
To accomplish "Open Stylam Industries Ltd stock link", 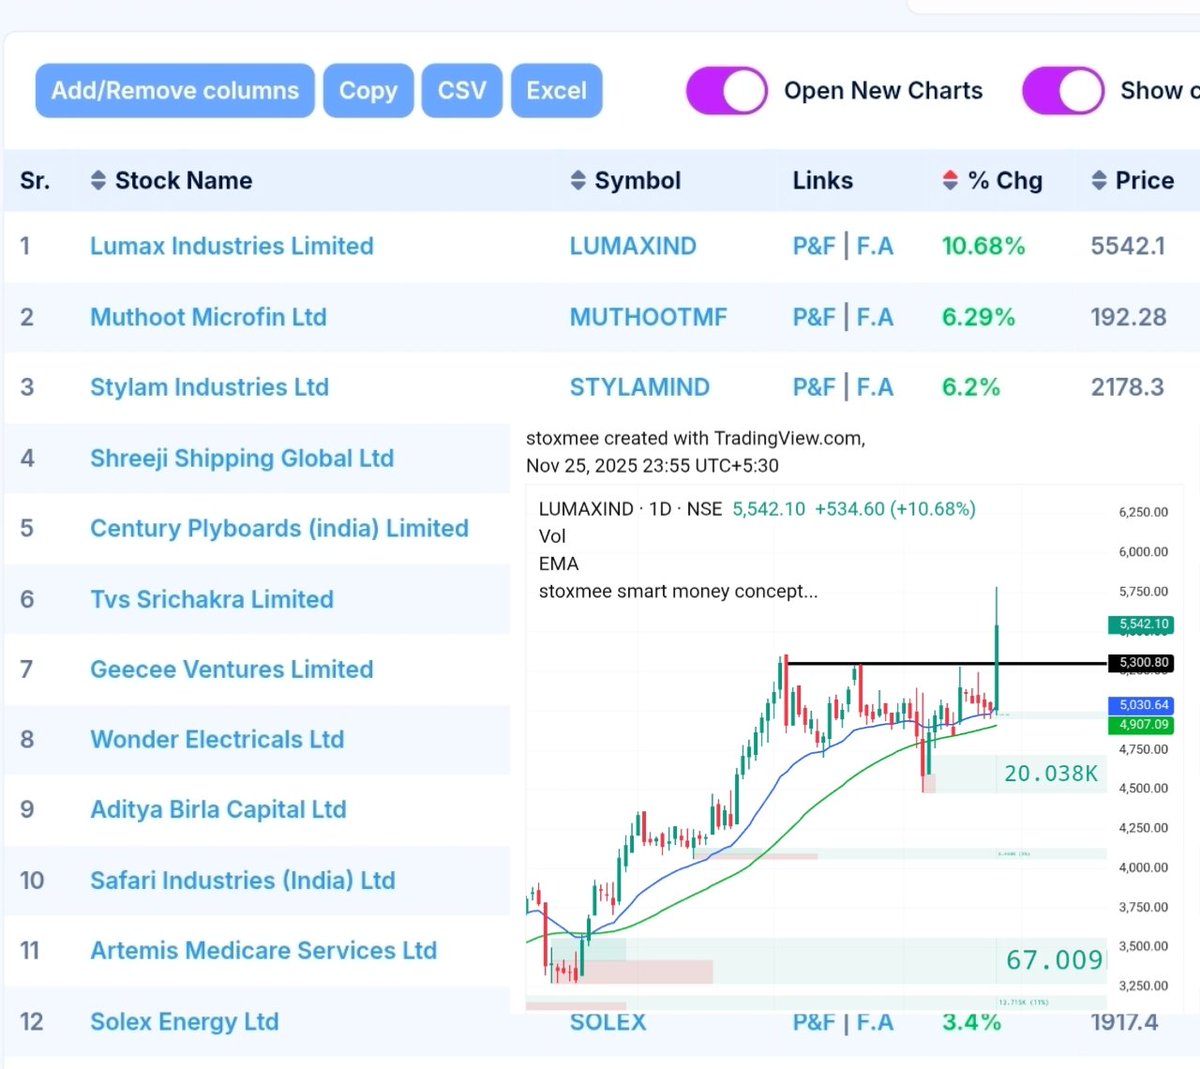I will click(209, 387).
